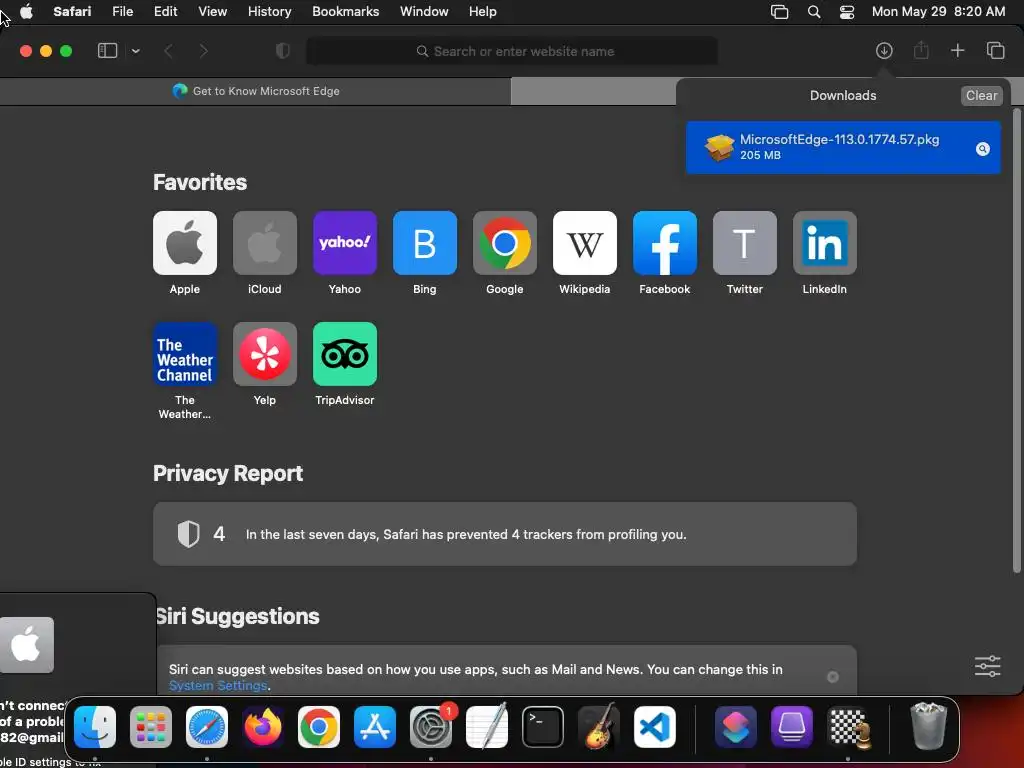Viewport: 1024px width, 768px height.
Task: Open the History menu
Action: coord(269,12)
